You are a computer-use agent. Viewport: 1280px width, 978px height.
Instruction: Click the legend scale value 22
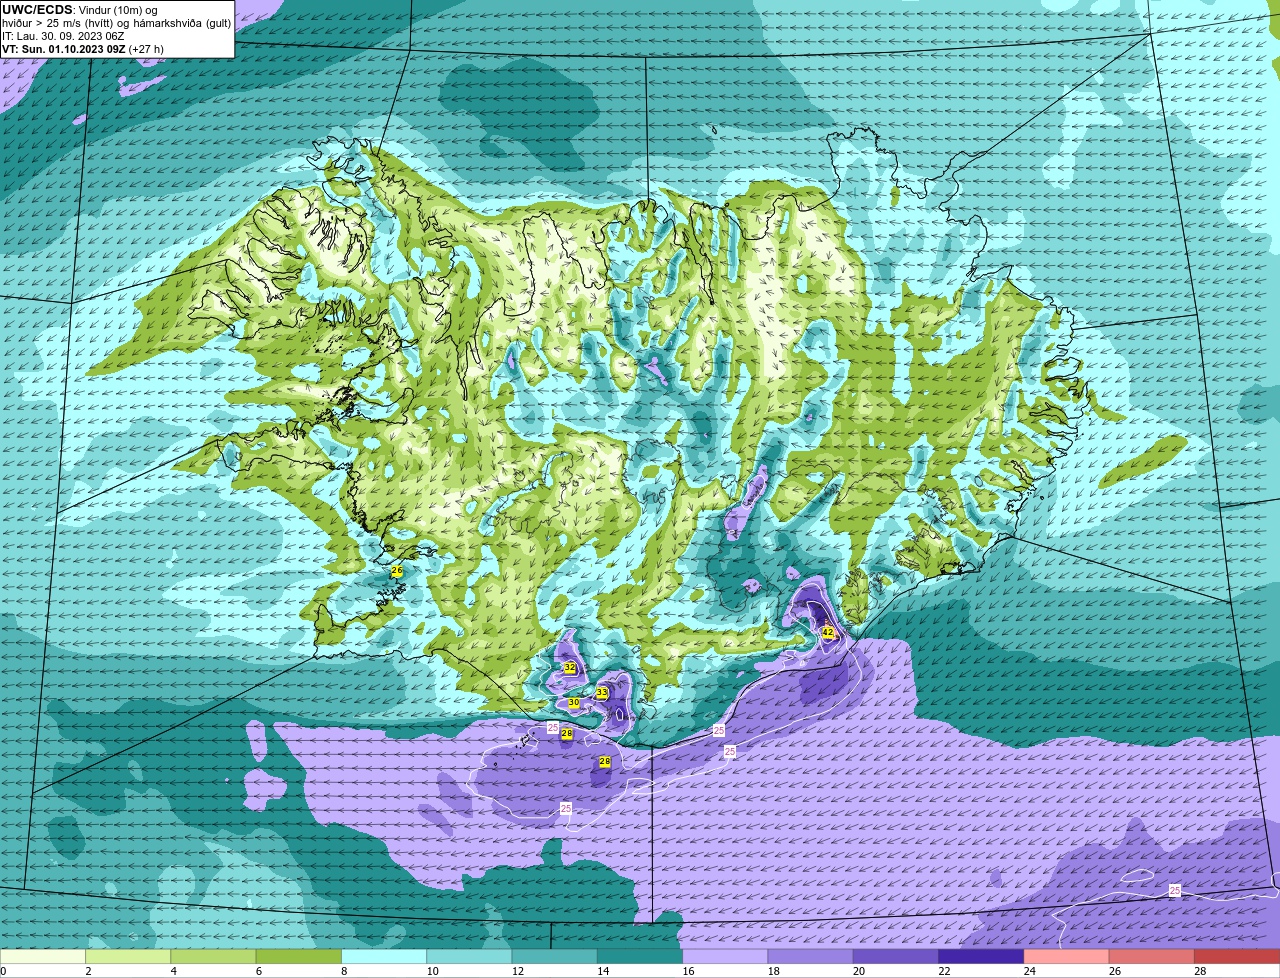coord(945,971)
